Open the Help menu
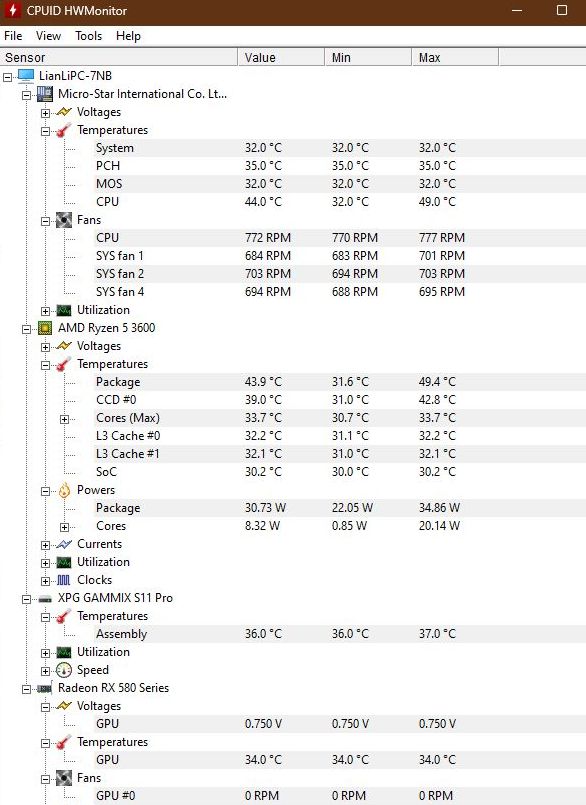The width and height of the screenshot is (586, 805). [128, 36]
